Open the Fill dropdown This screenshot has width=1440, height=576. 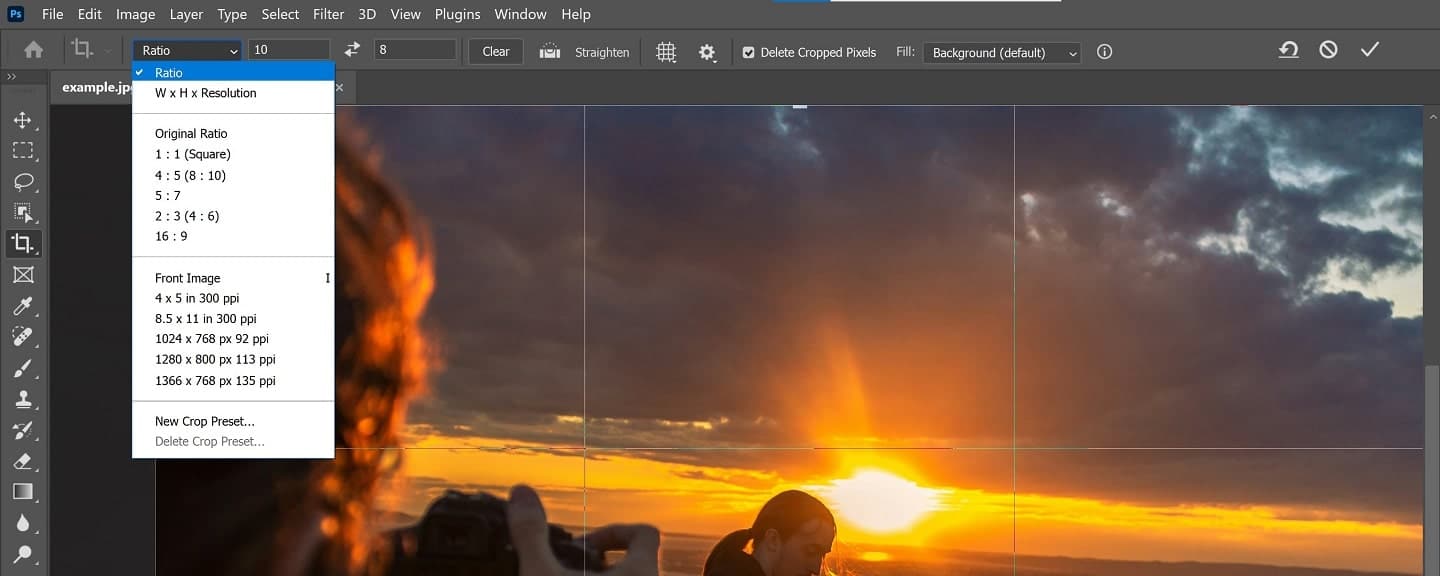[1000, 53]
